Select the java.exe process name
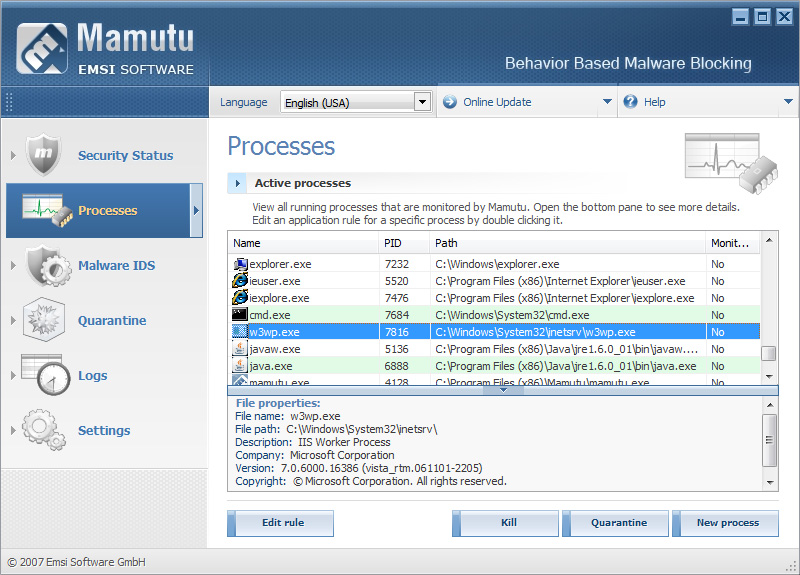 270,366
